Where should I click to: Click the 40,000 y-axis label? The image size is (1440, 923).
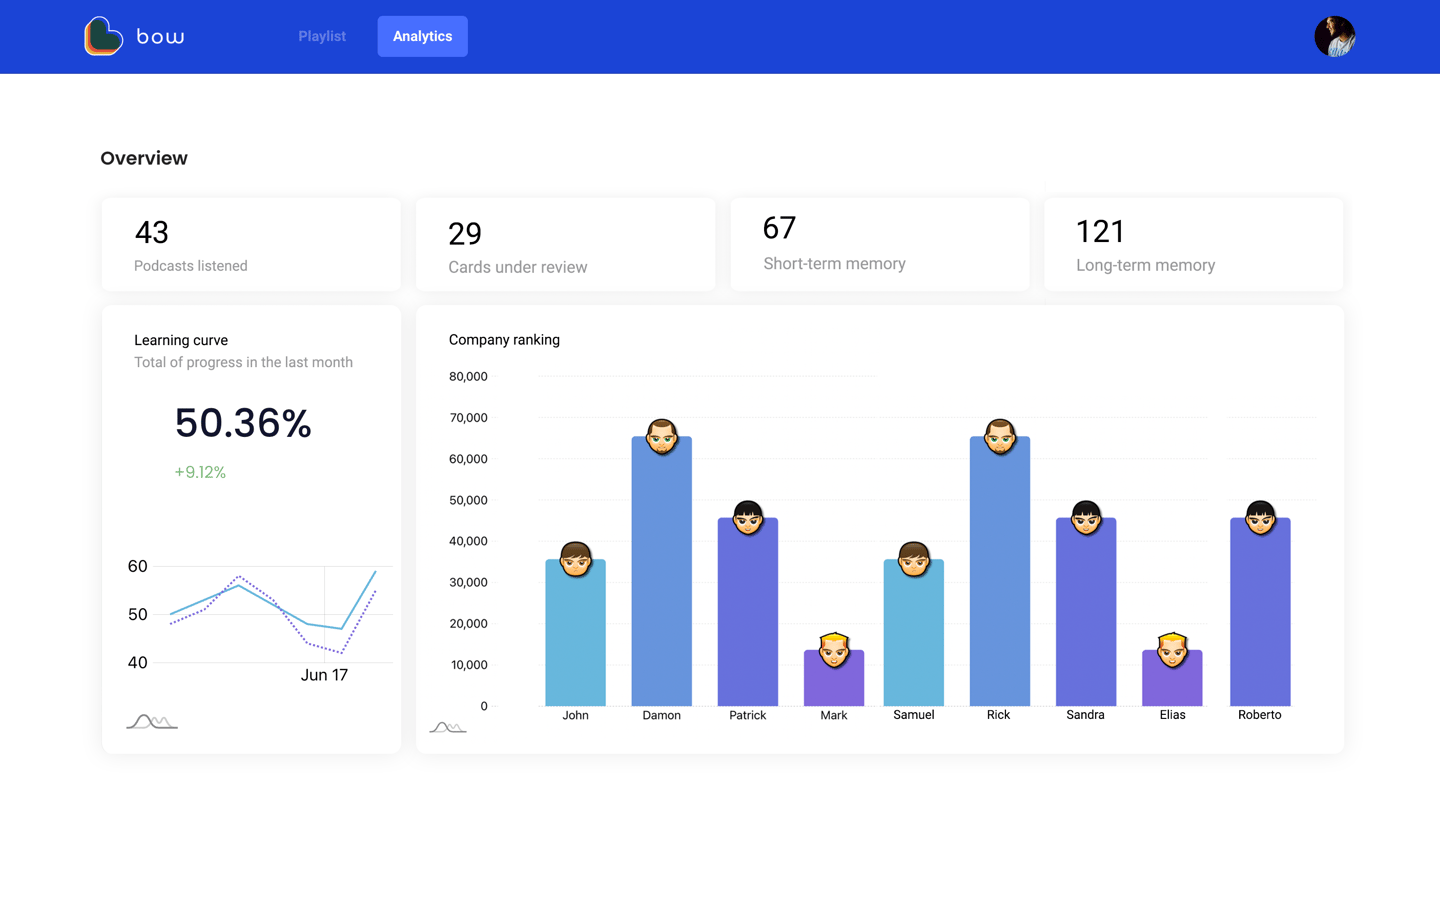(468, 541)
